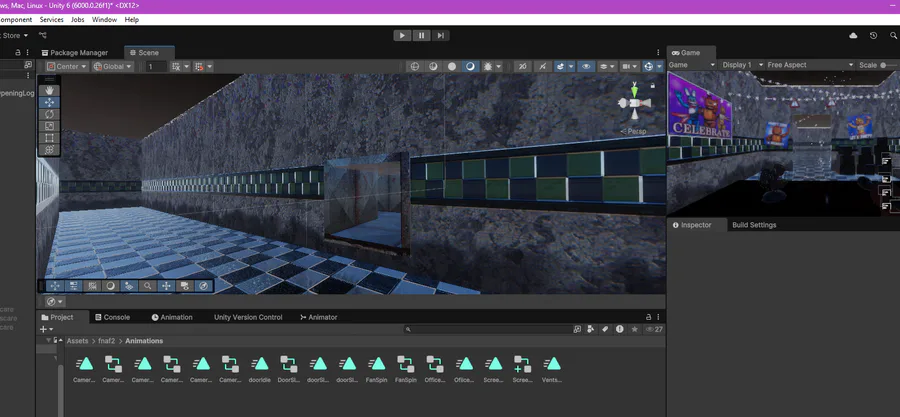The image size is (900, 417).
Task: Open the Global rotation dropdown
Action: pos(112,67)
